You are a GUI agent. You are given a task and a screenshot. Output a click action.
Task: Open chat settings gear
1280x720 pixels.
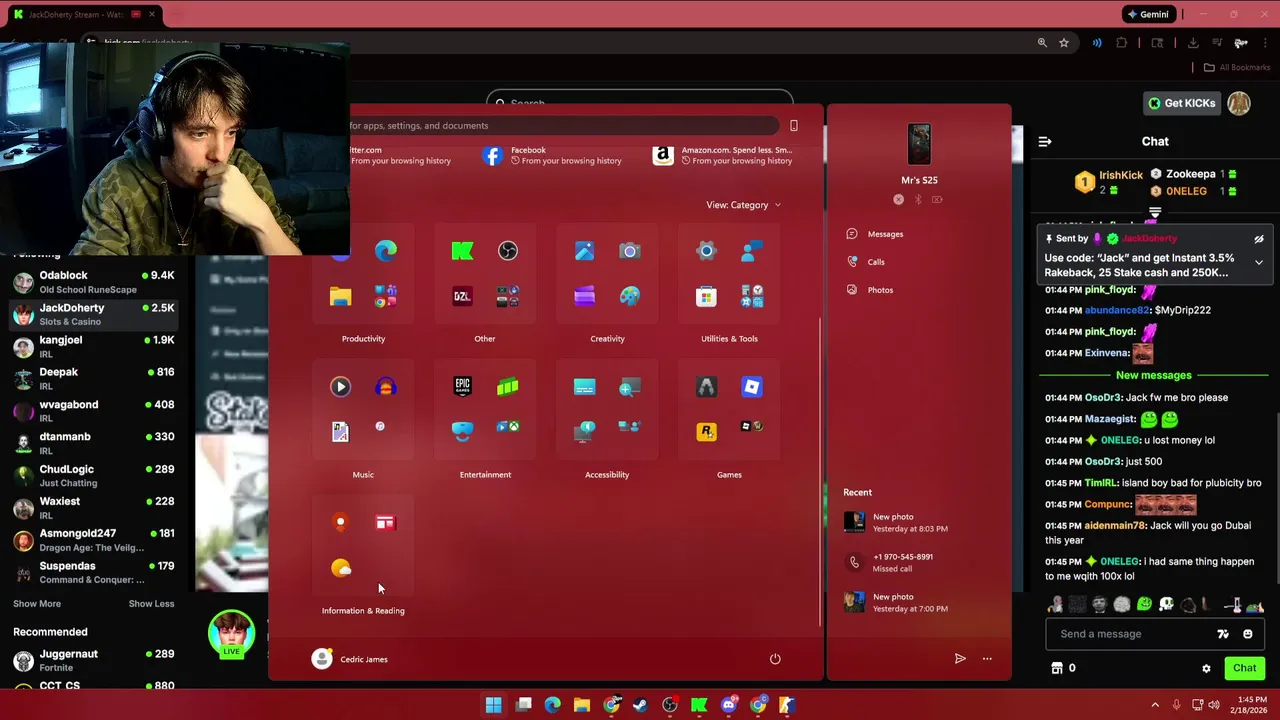[x=1206, y=668]
